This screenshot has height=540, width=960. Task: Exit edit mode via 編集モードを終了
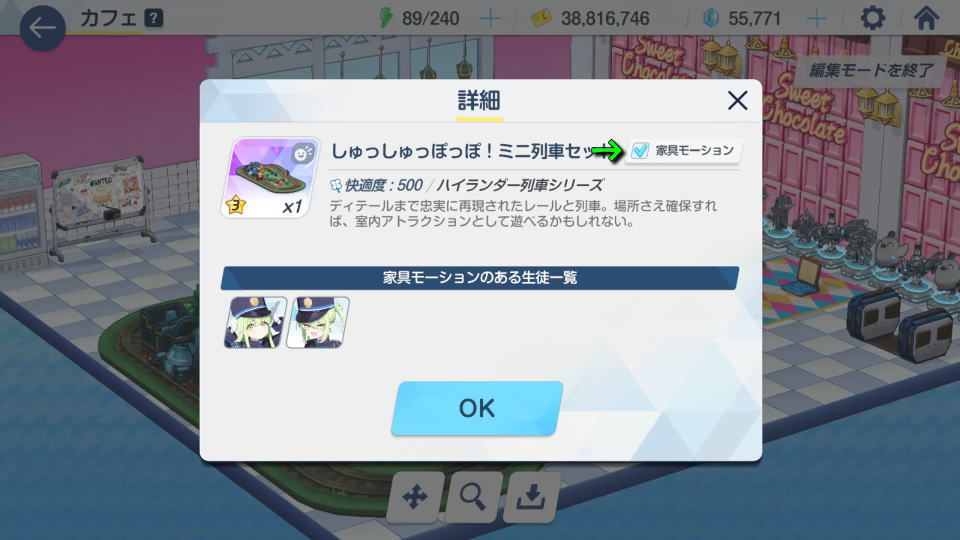(871, 70)
